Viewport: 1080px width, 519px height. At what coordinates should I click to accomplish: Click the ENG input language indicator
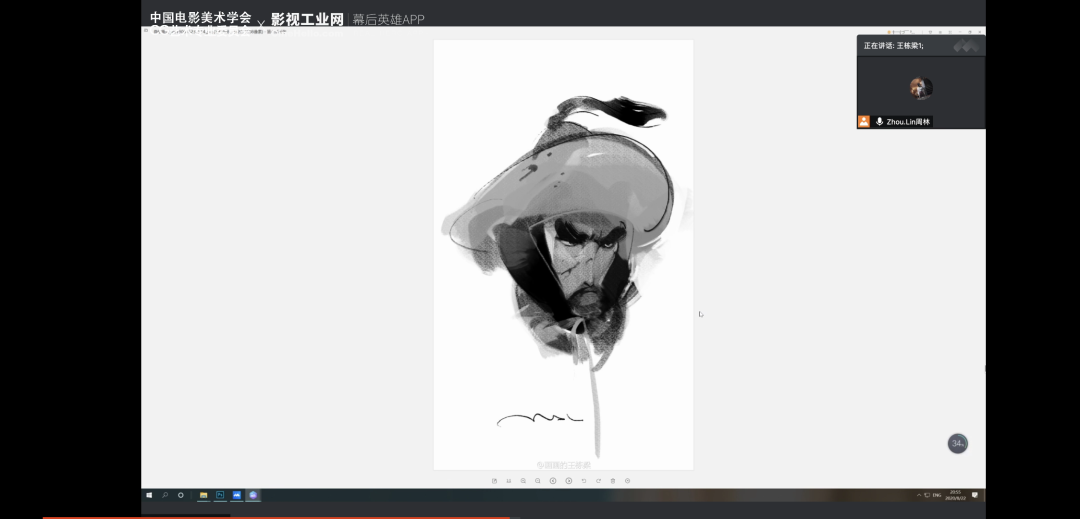[937, 495]
